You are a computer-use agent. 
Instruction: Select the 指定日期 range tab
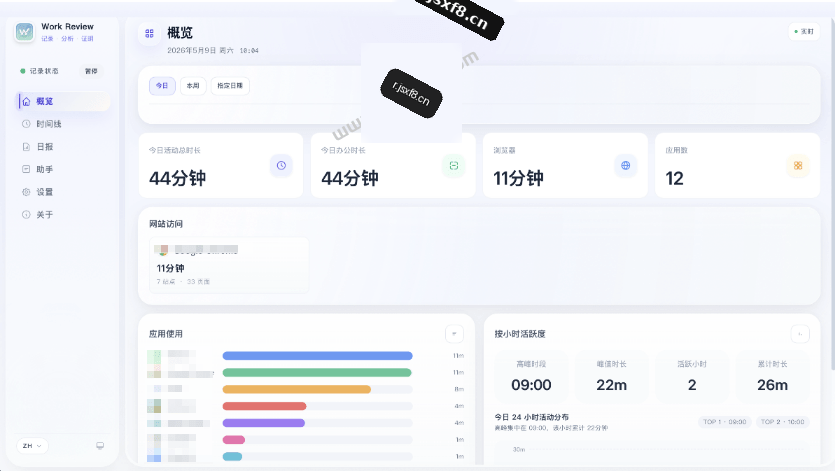click(230, 86)
